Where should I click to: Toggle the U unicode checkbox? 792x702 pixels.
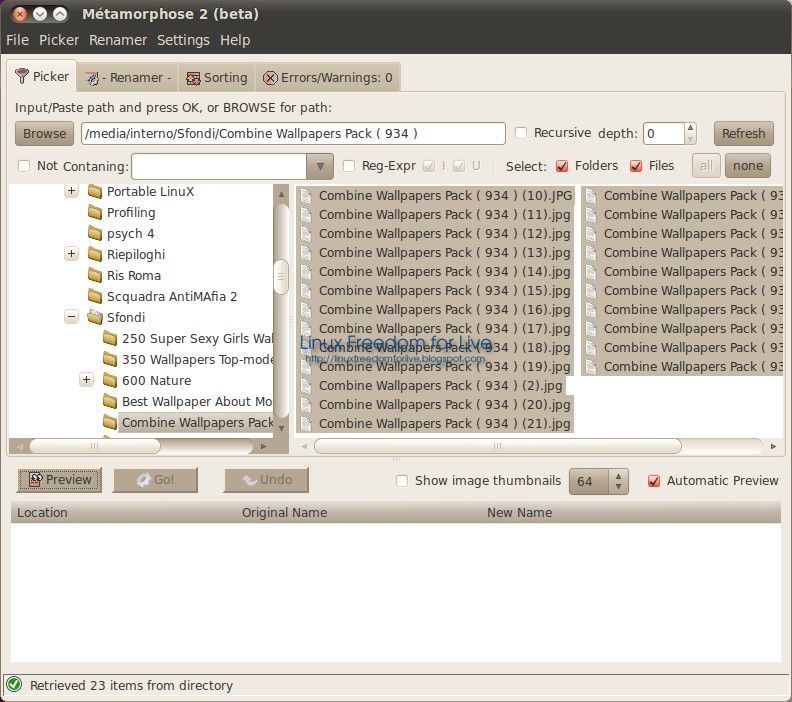[x=459, y=166]
